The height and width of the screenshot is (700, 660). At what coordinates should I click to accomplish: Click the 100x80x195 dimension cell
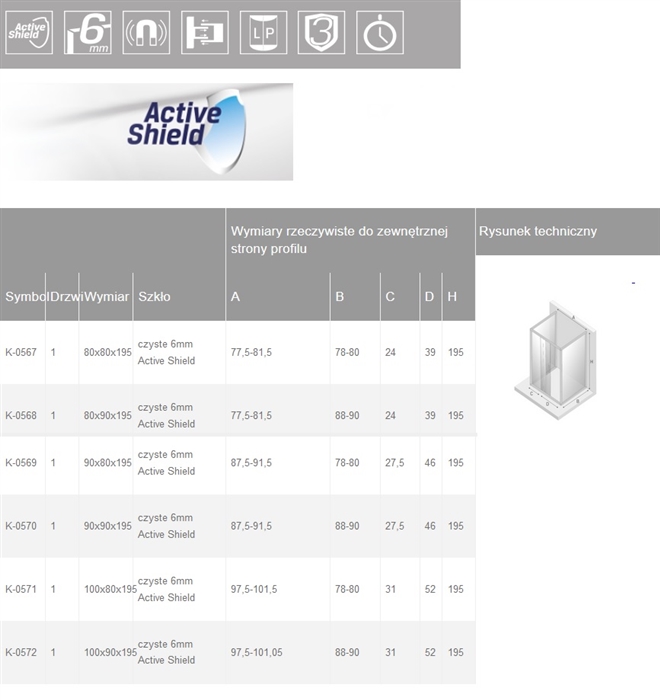pyautogui.click(x=110, y=589)
